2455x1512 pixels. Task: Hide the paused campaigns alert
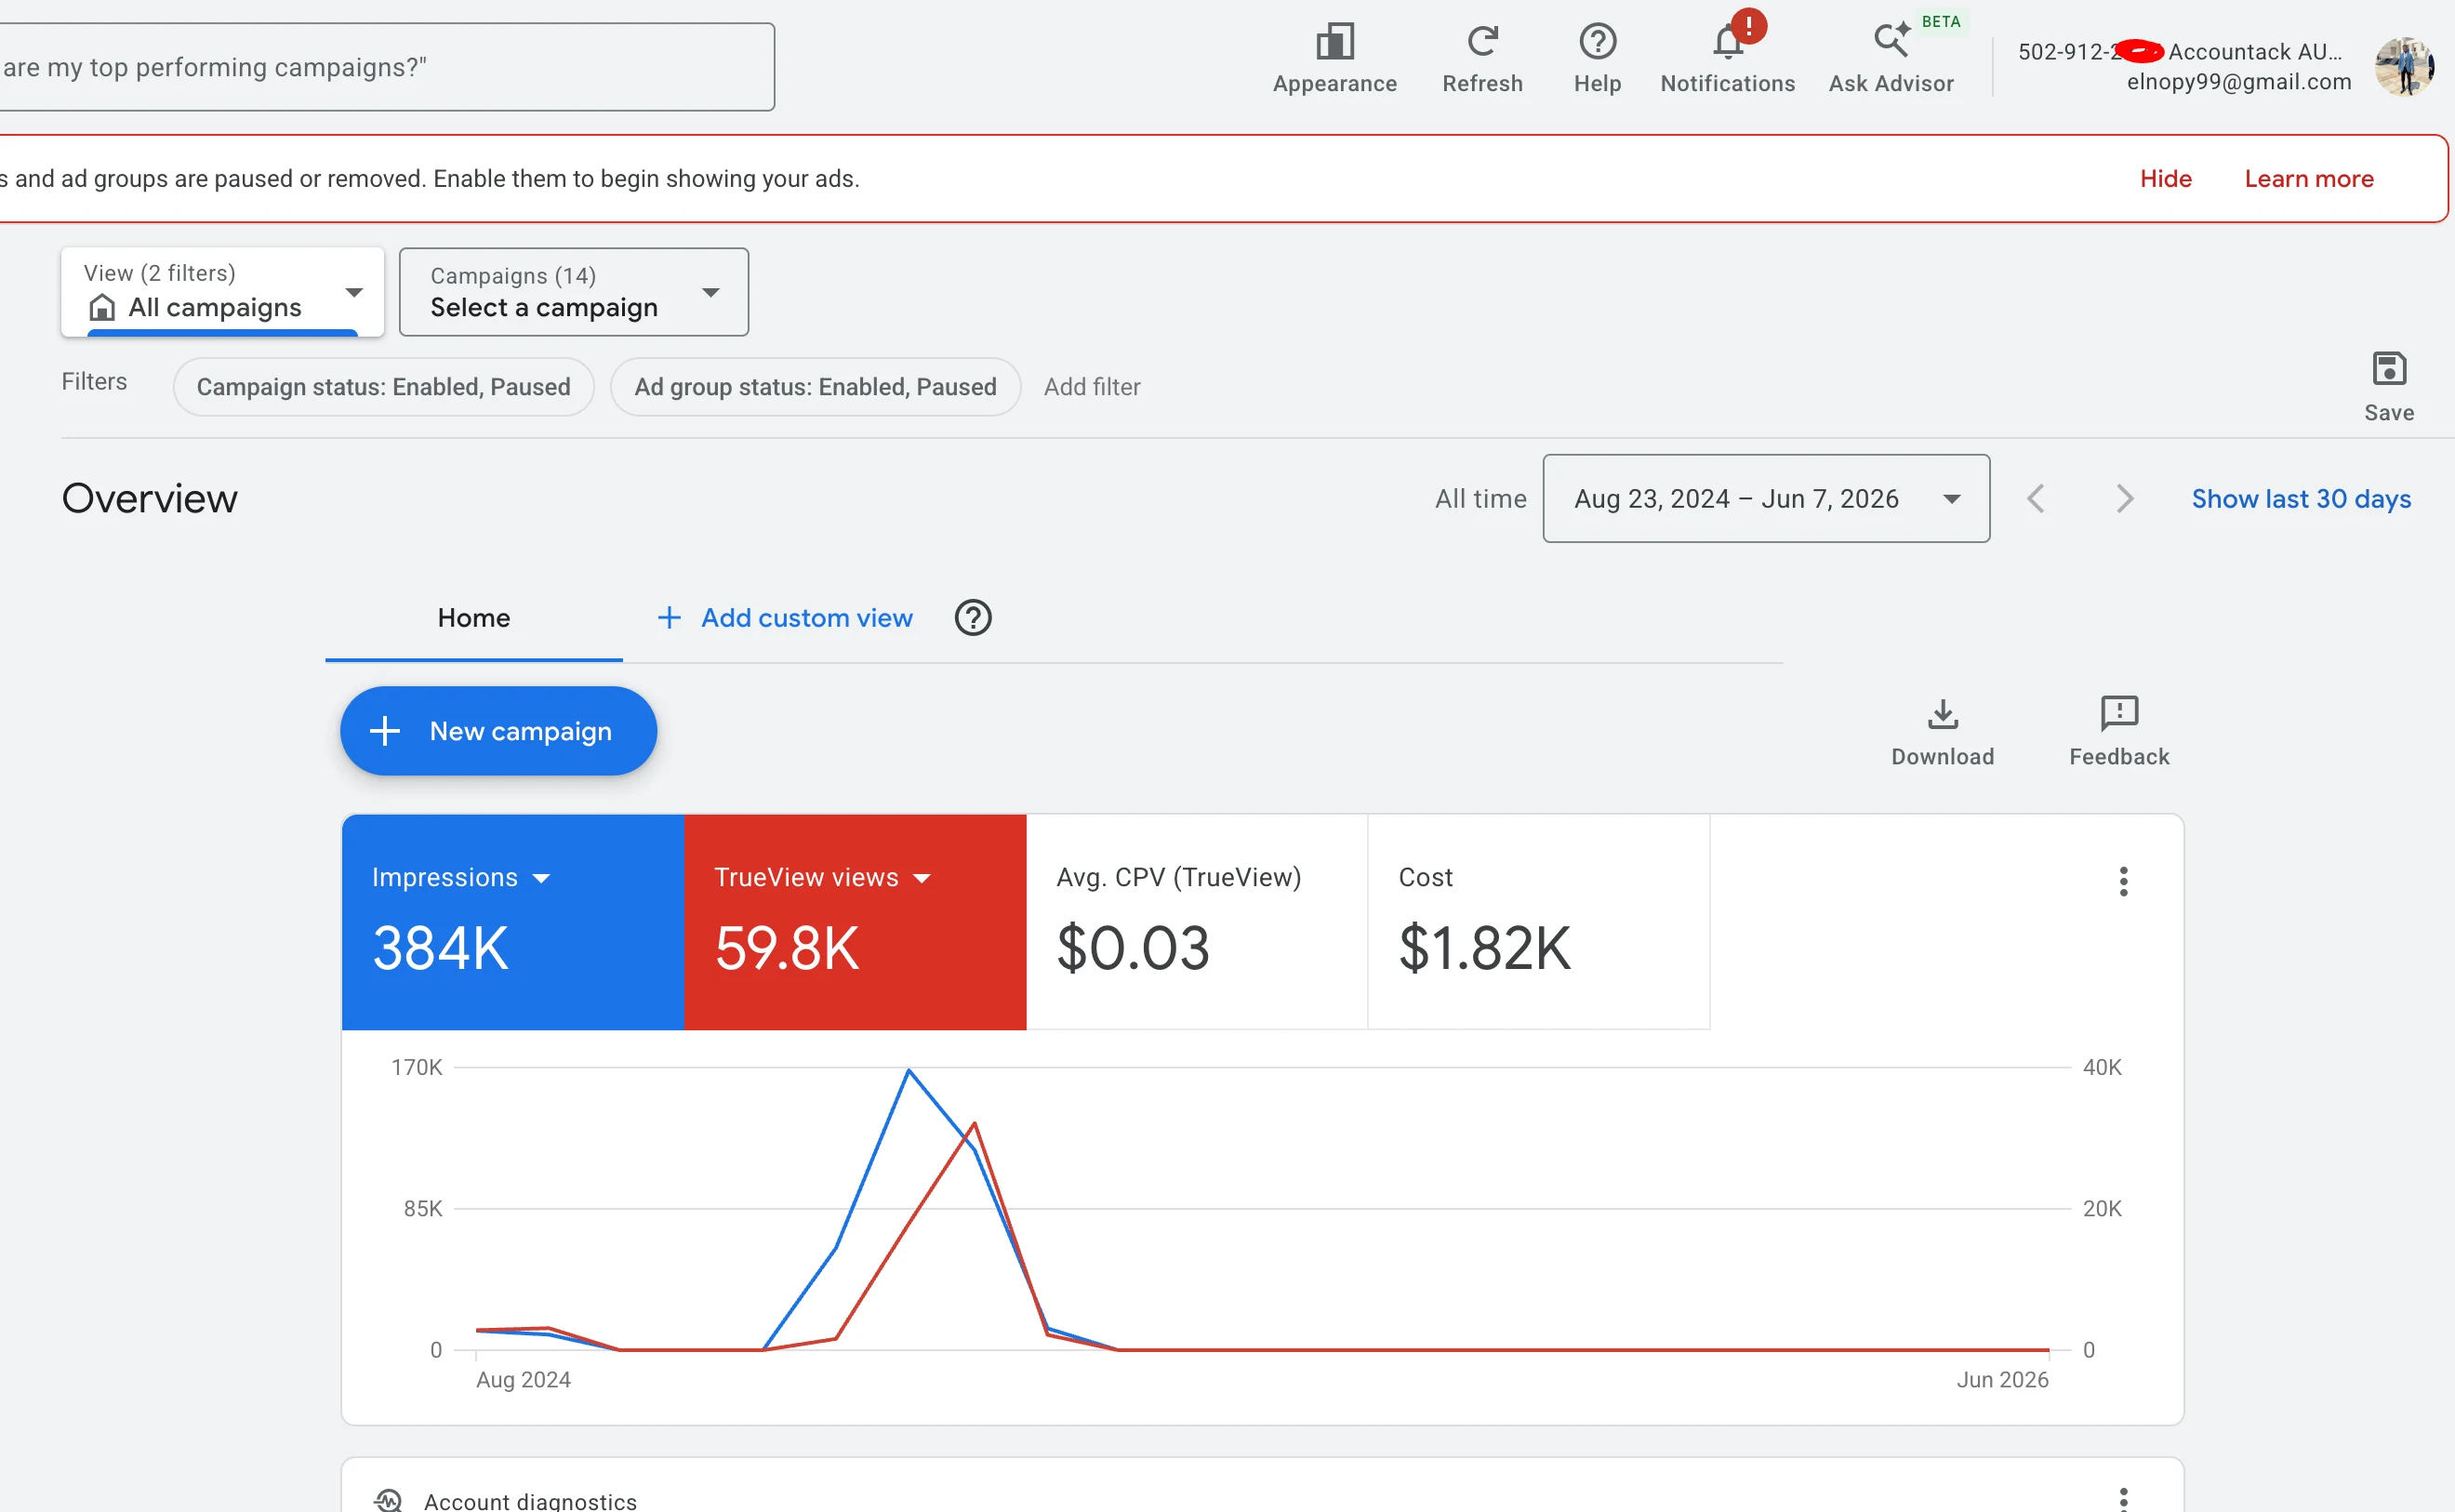point(2165,179)
